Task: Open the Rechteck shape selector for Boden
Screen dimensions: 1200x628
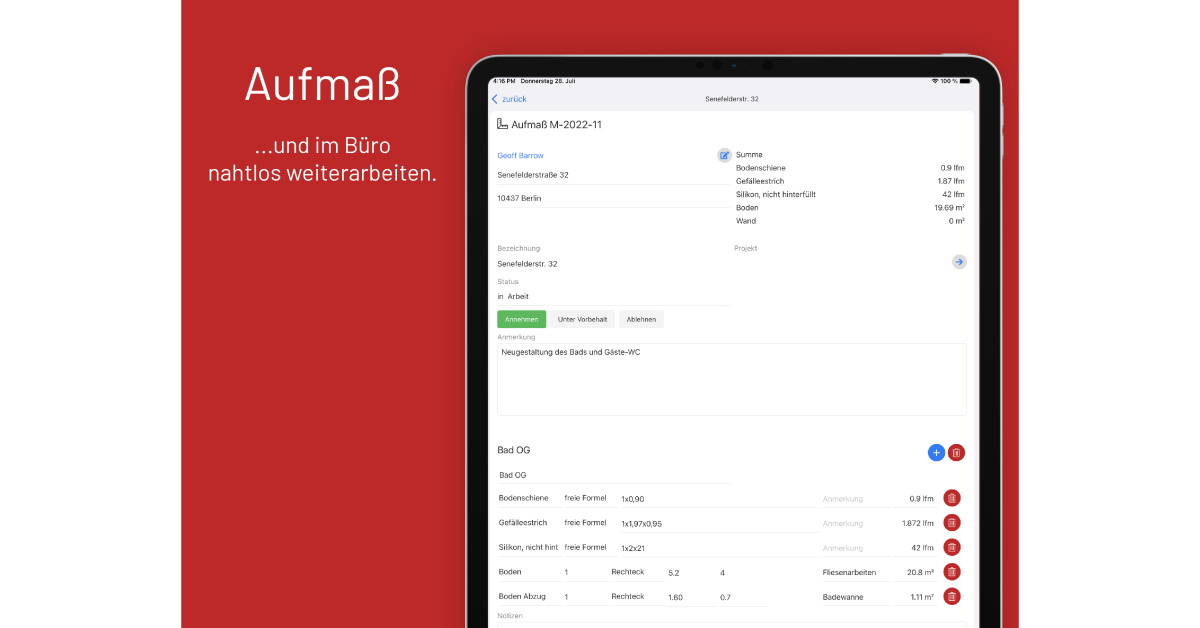Action: [x=628, y=572]
